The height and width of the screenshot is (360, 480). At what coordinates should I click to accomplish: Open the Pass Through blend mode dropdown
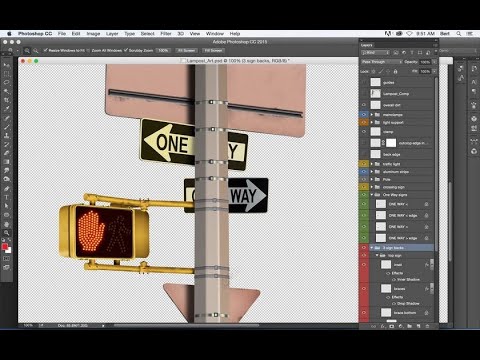382,62
